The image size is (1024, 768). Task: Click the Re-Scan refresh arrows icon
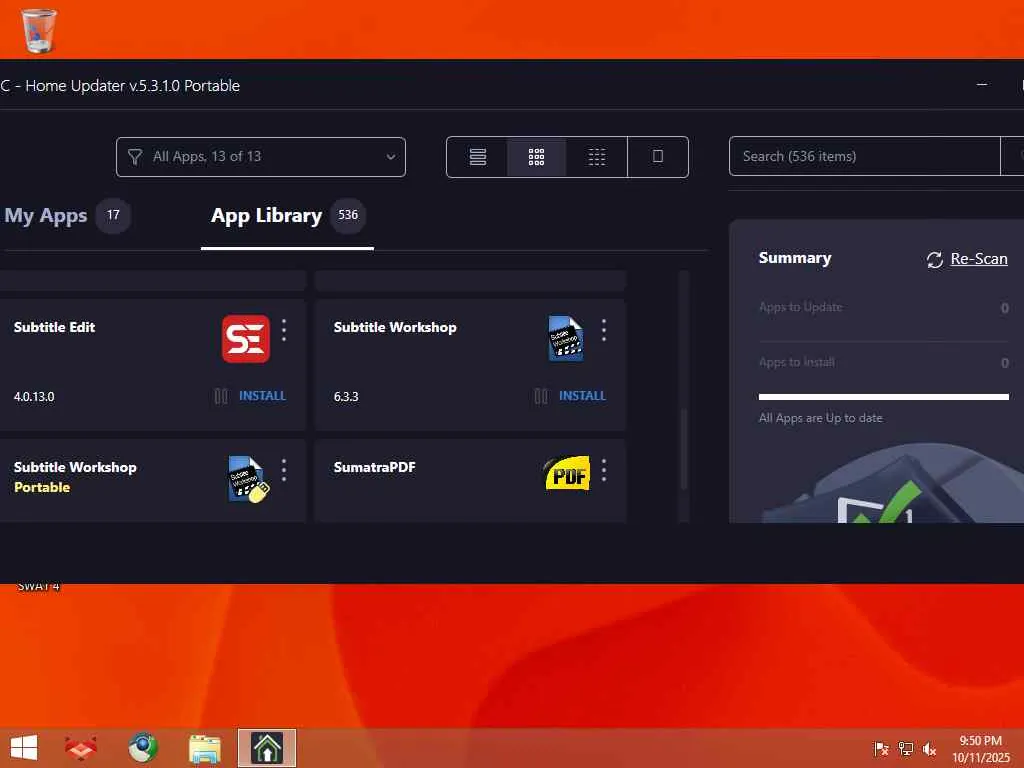(x=935, y=259)
